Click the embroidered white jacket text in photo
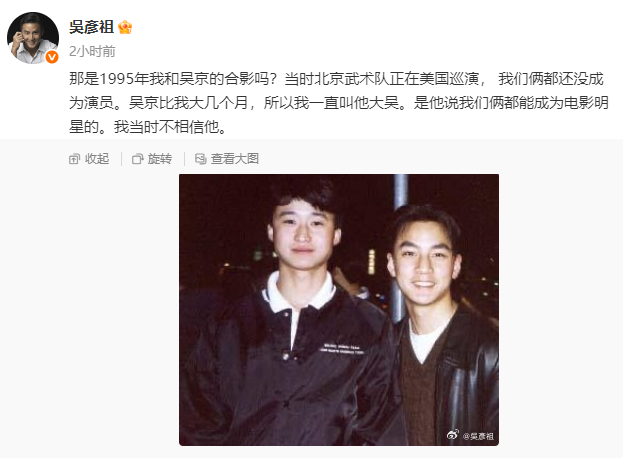Image resolution: width=623 pixels, height=463 pixels. [x=342, y=349]
